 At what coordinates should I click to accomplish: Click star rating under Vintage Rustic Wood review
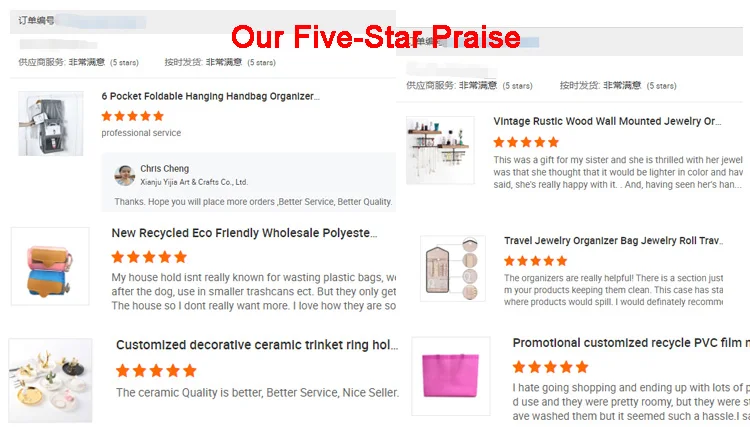pos(526,142)
